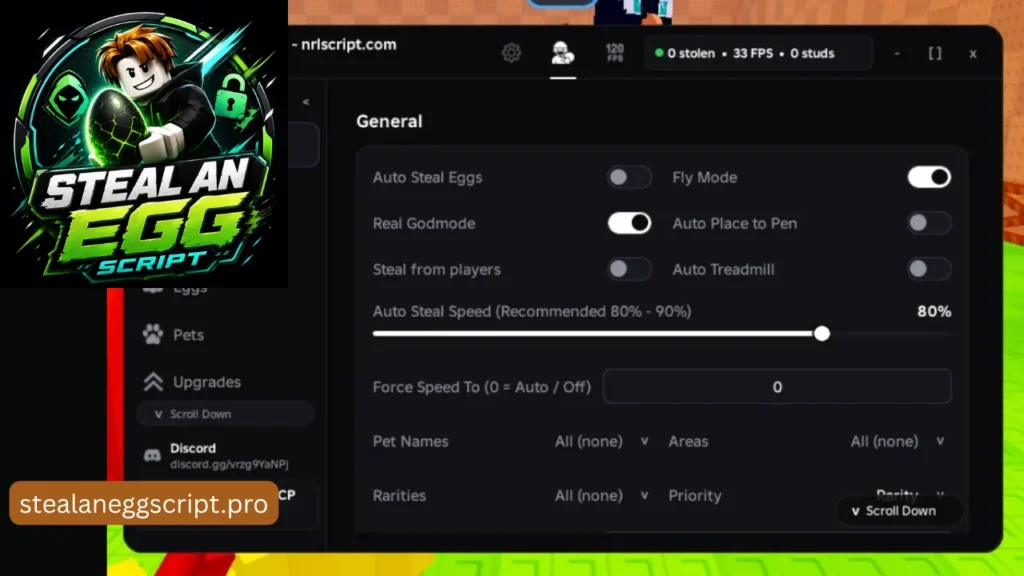Click the General section heading

[389, 121]
